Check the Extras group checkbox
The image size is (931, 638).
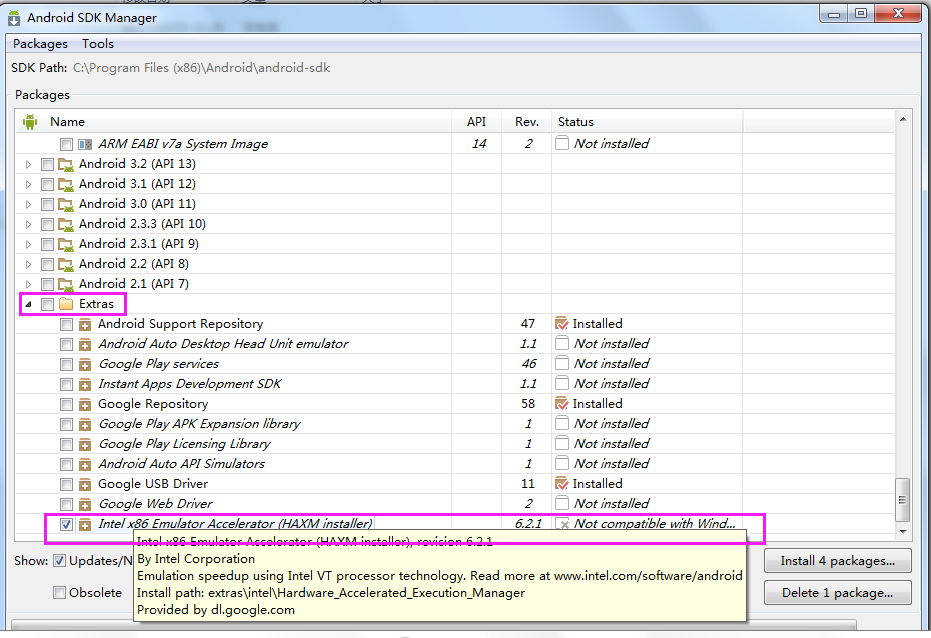tap(47, 304)
